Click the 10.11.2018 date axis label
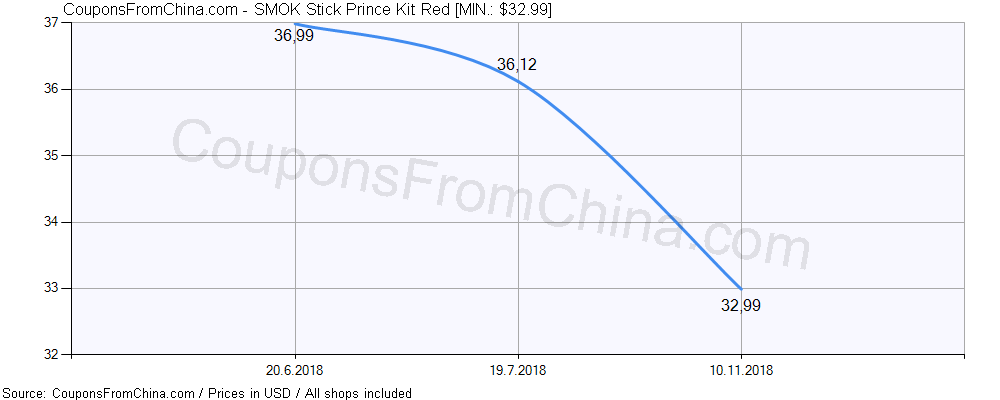The image size is (1000, 400). pos(741,369)
